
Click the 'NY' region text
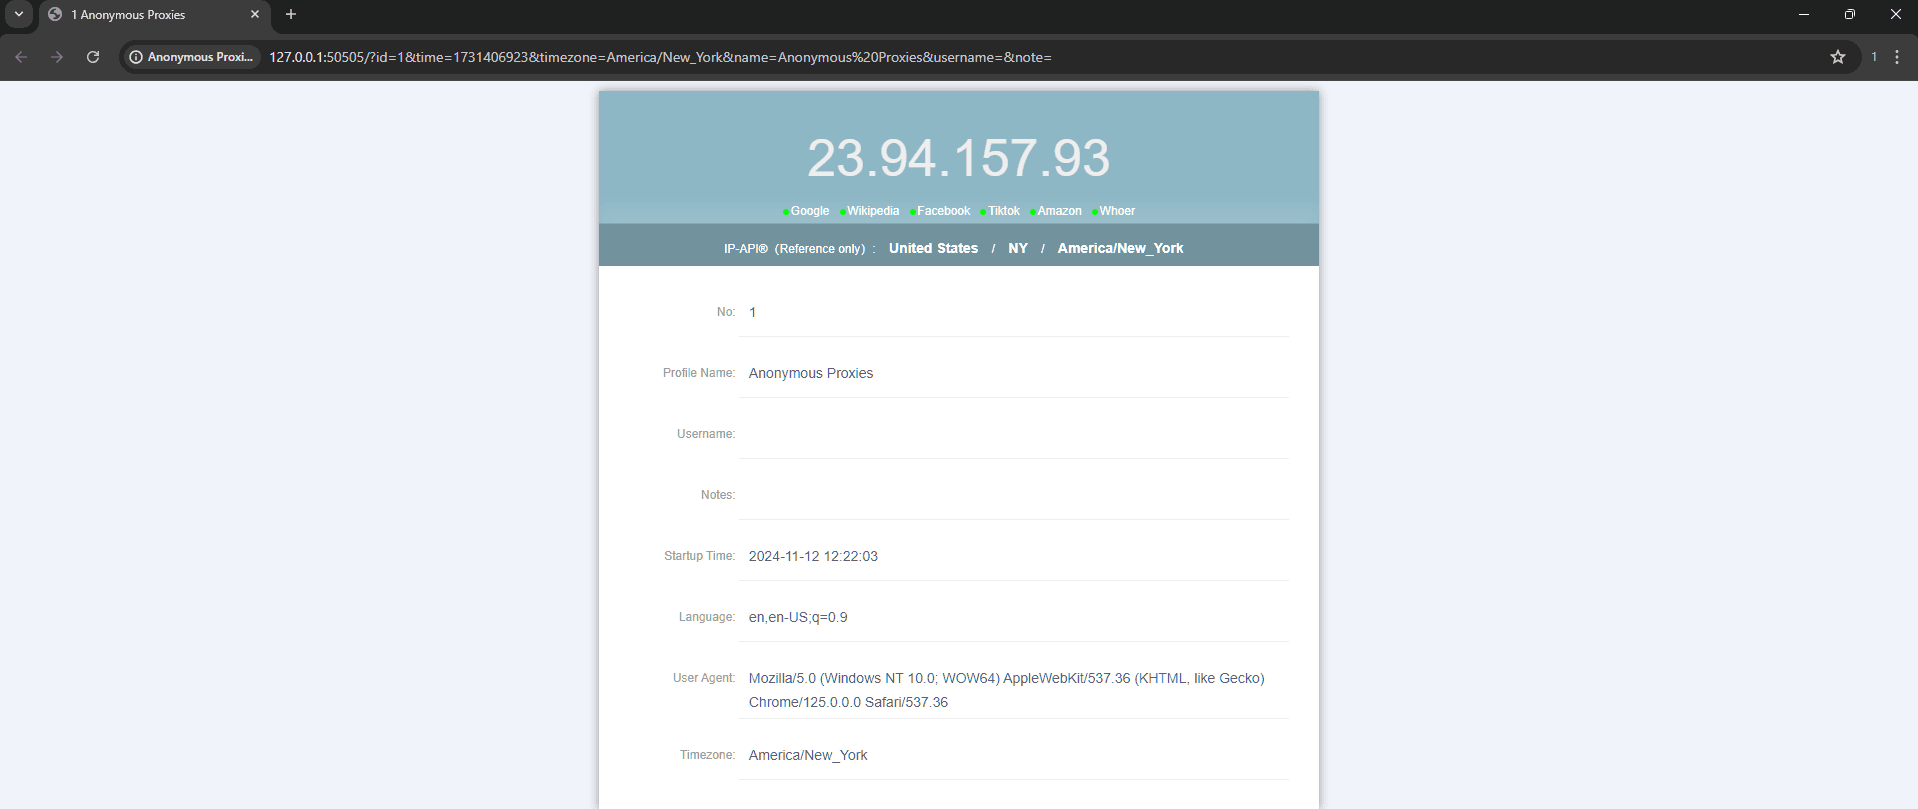[x=1018, y=248]
